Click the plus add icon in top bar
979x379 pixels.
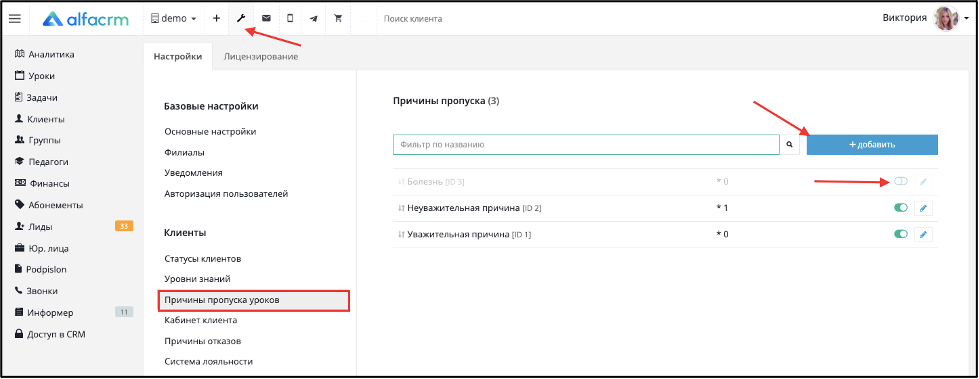click(217, 19)
